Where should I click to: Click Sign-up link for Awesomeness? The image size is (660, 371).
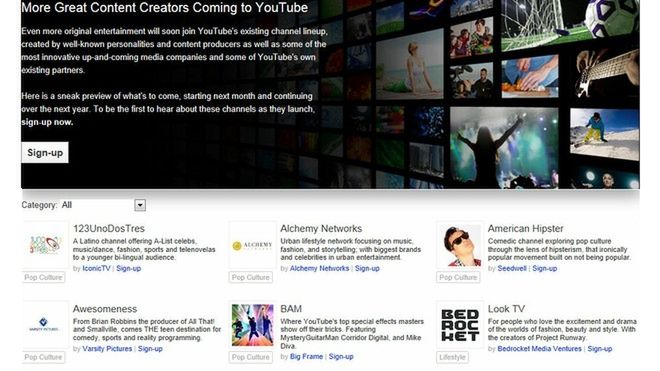(x=150, y=349)
